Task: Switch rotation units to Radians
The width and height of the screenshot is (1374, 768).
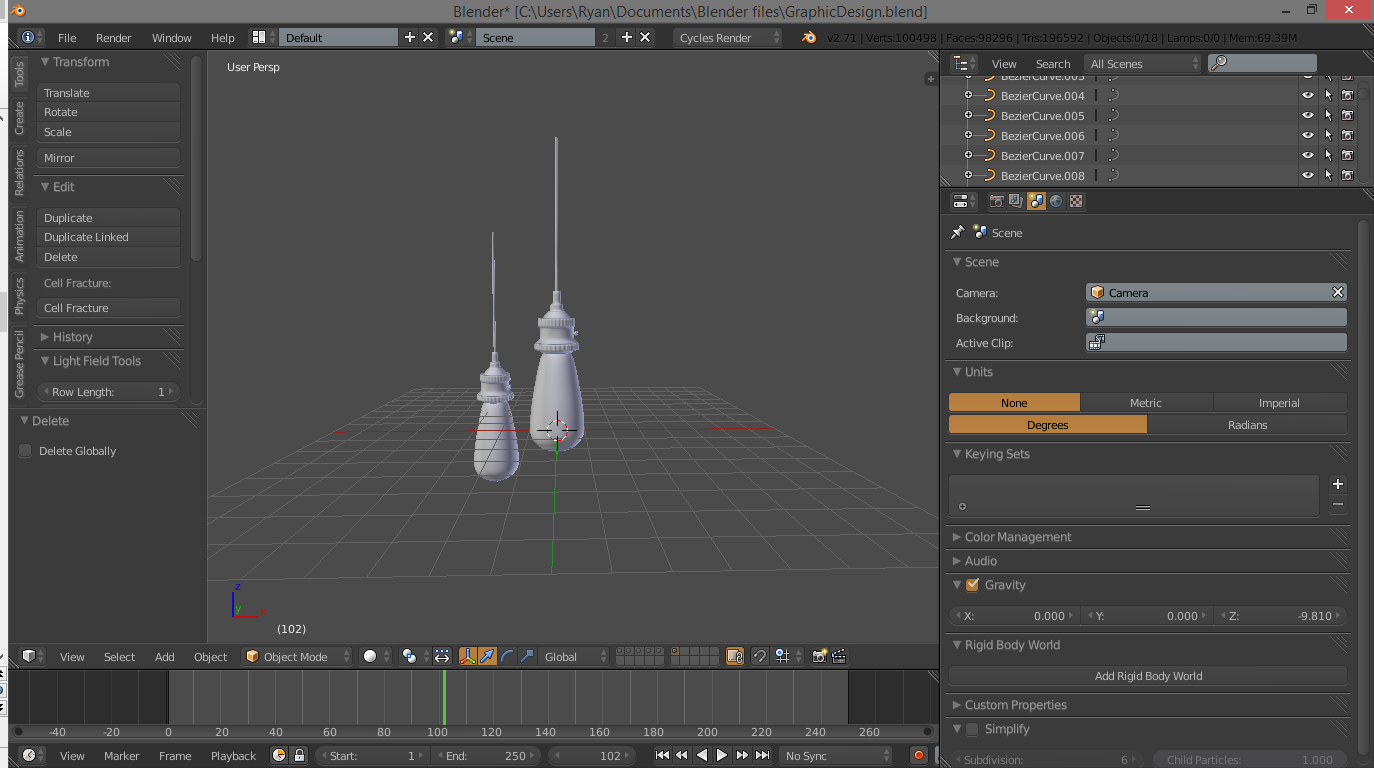Action: [x=1247, y=424]
